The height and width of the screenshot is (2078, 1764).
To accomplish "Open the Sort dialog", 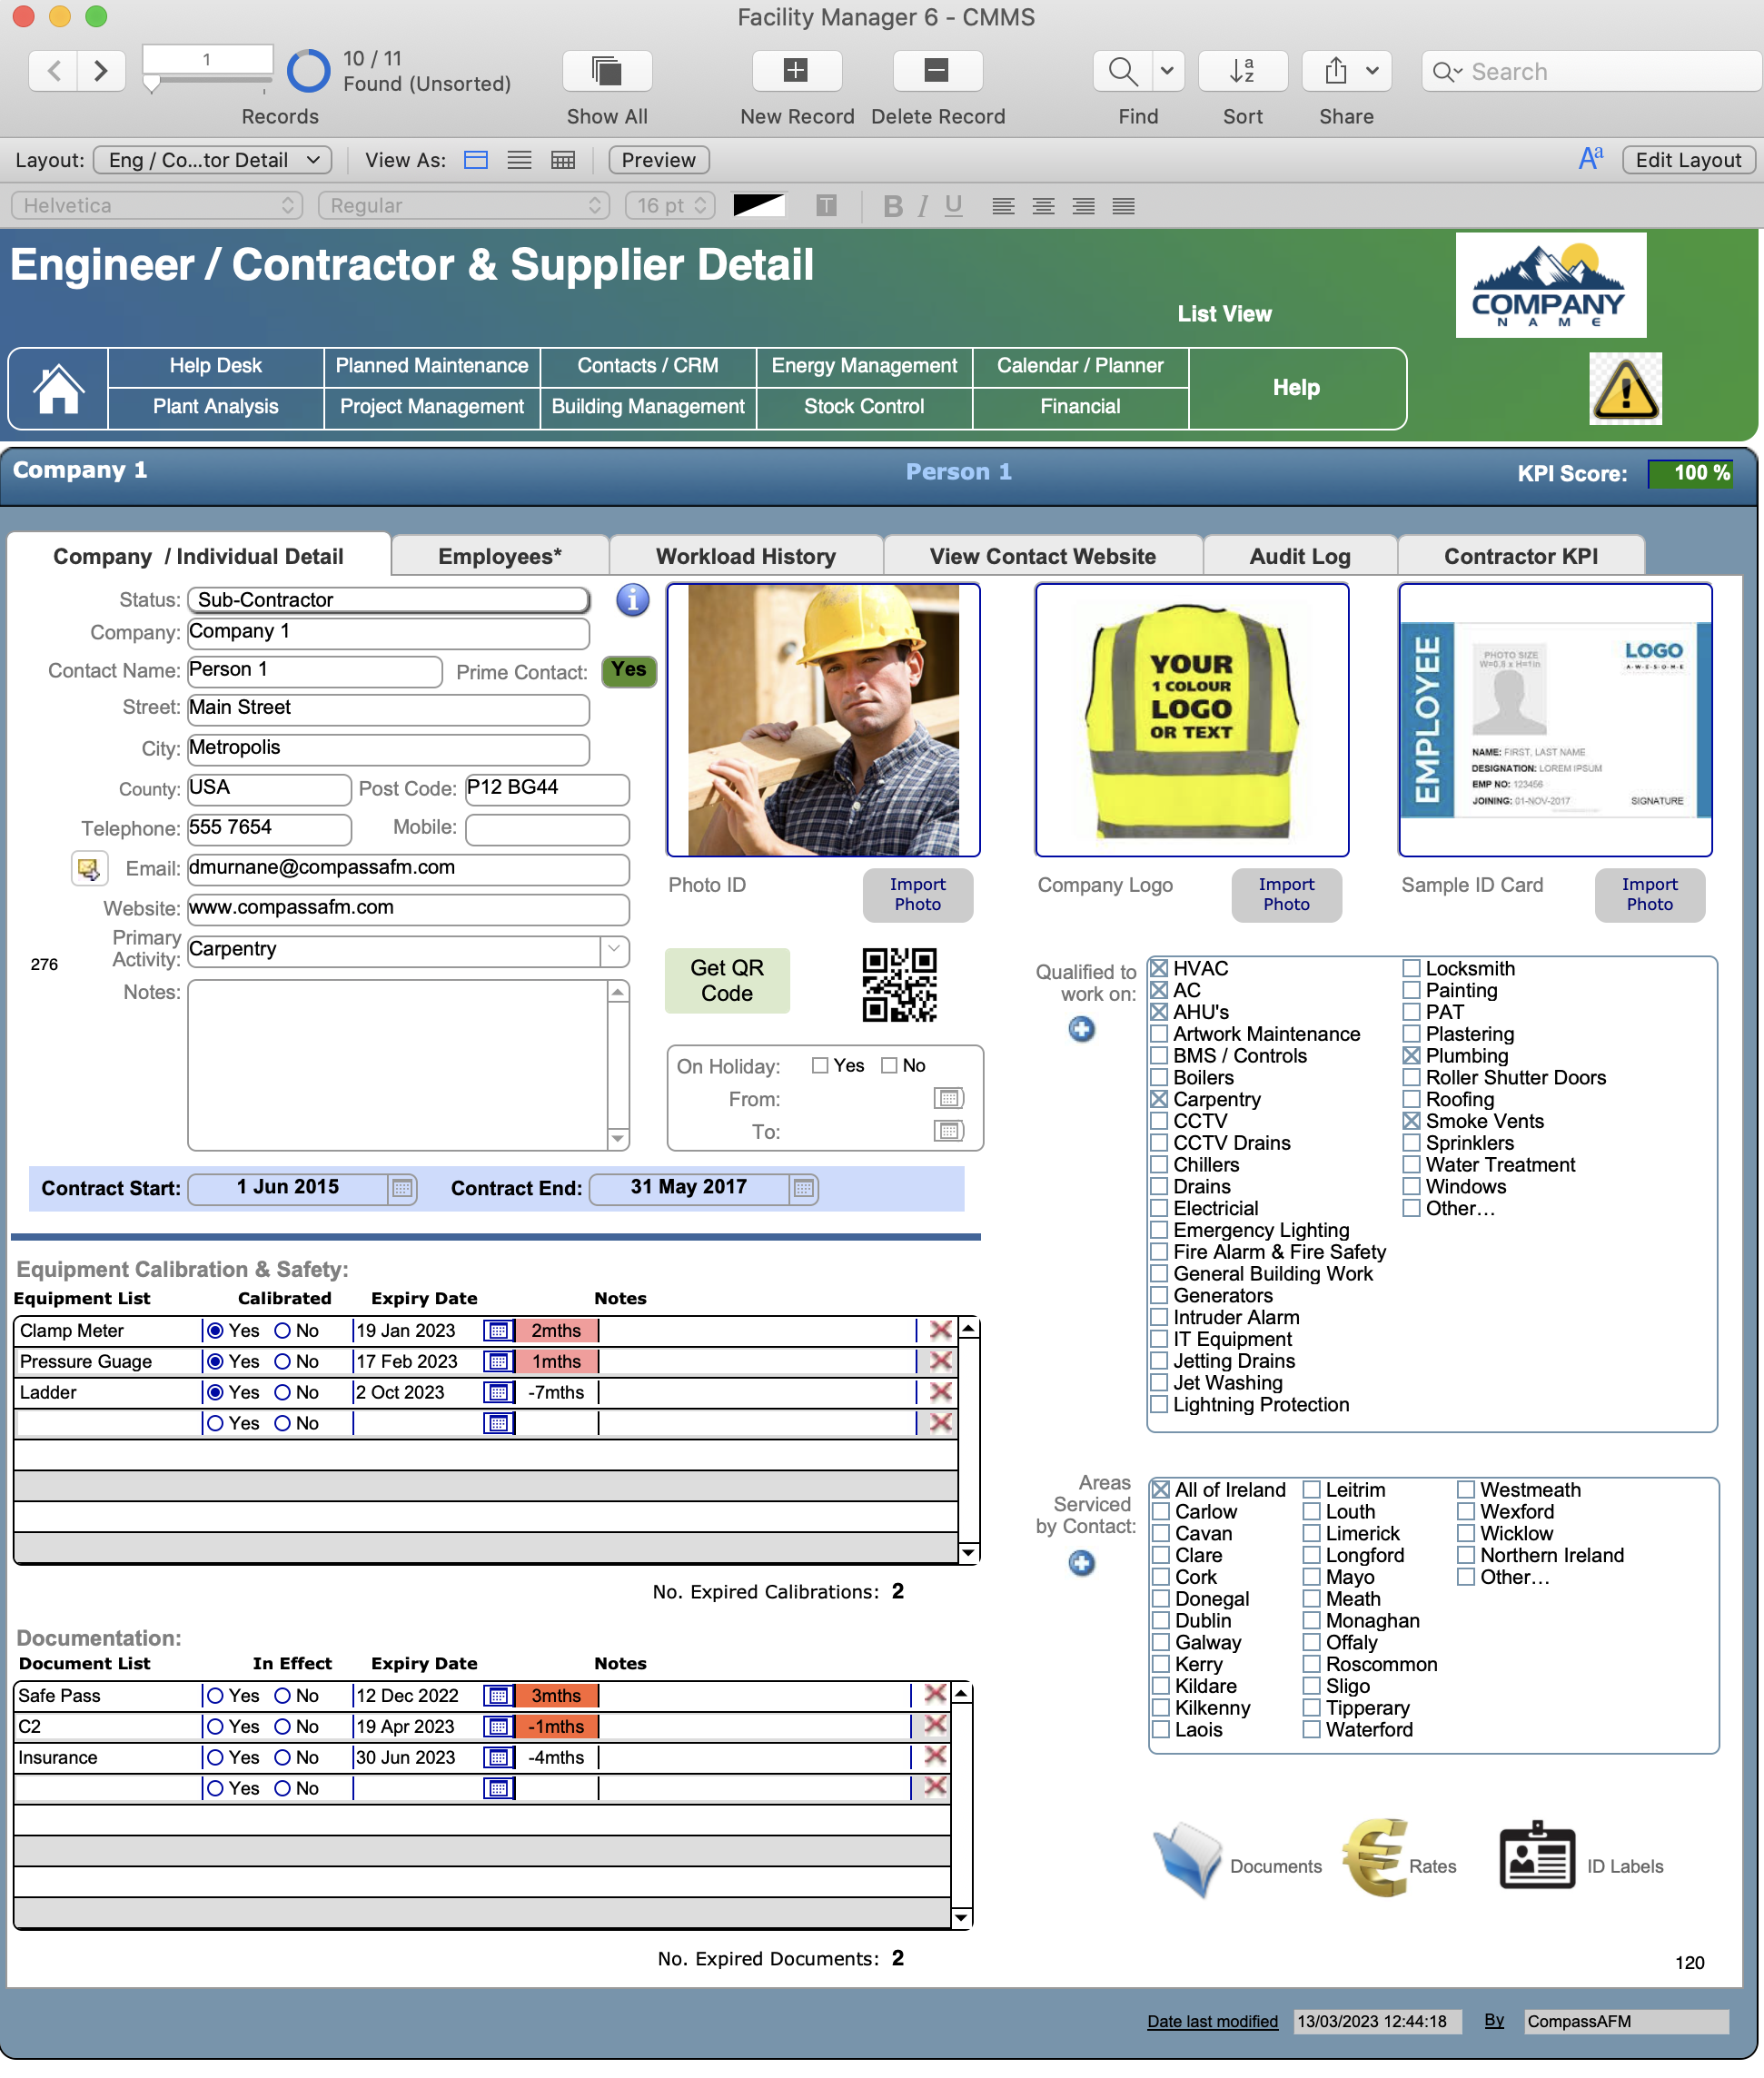I will pyautogui.click(x=1242, y=70).
